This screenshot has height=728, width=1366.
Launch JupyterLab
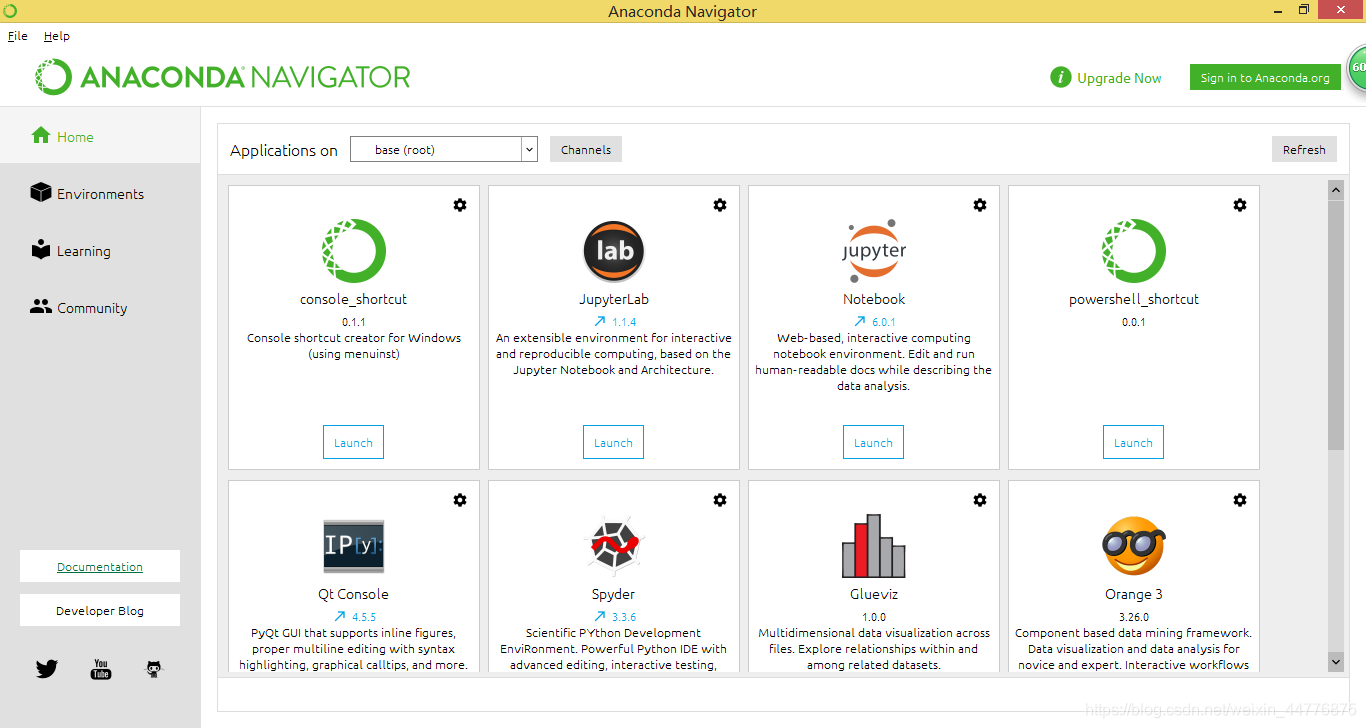613,442
